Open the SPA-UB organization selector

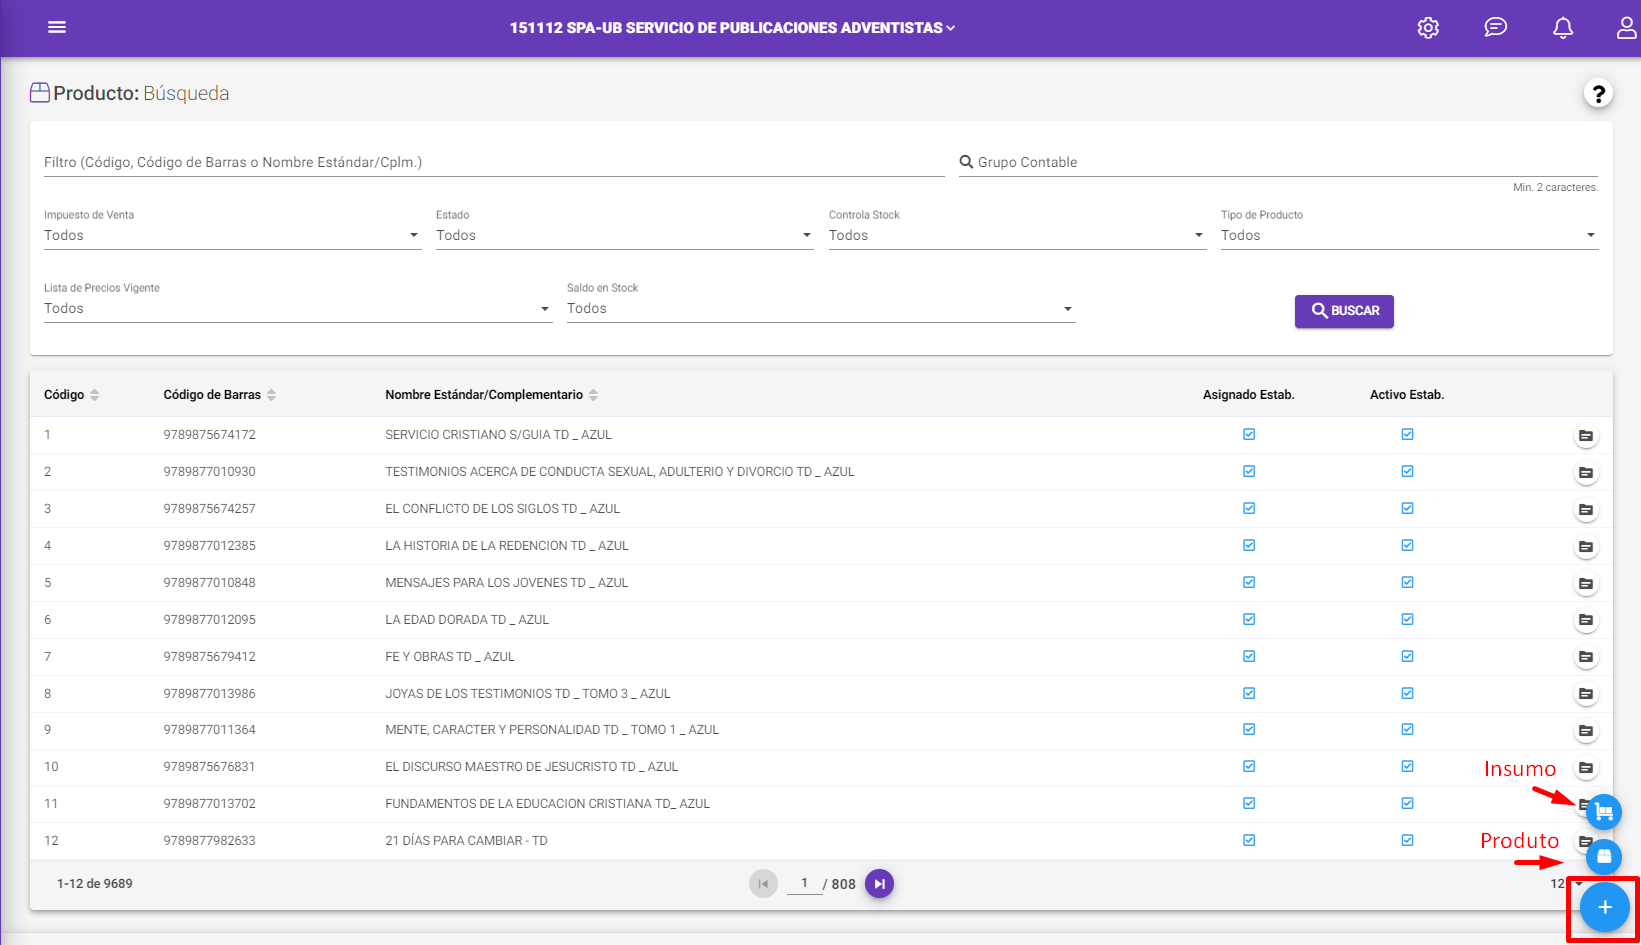tap(732, 28)
